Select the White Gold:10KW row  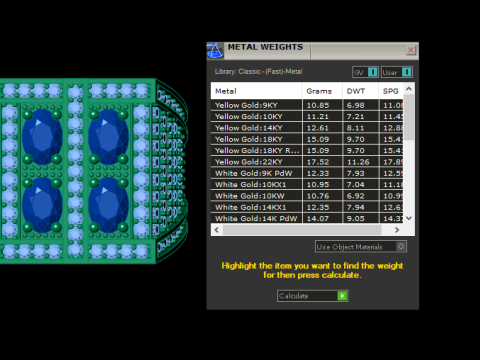[307, 196]
